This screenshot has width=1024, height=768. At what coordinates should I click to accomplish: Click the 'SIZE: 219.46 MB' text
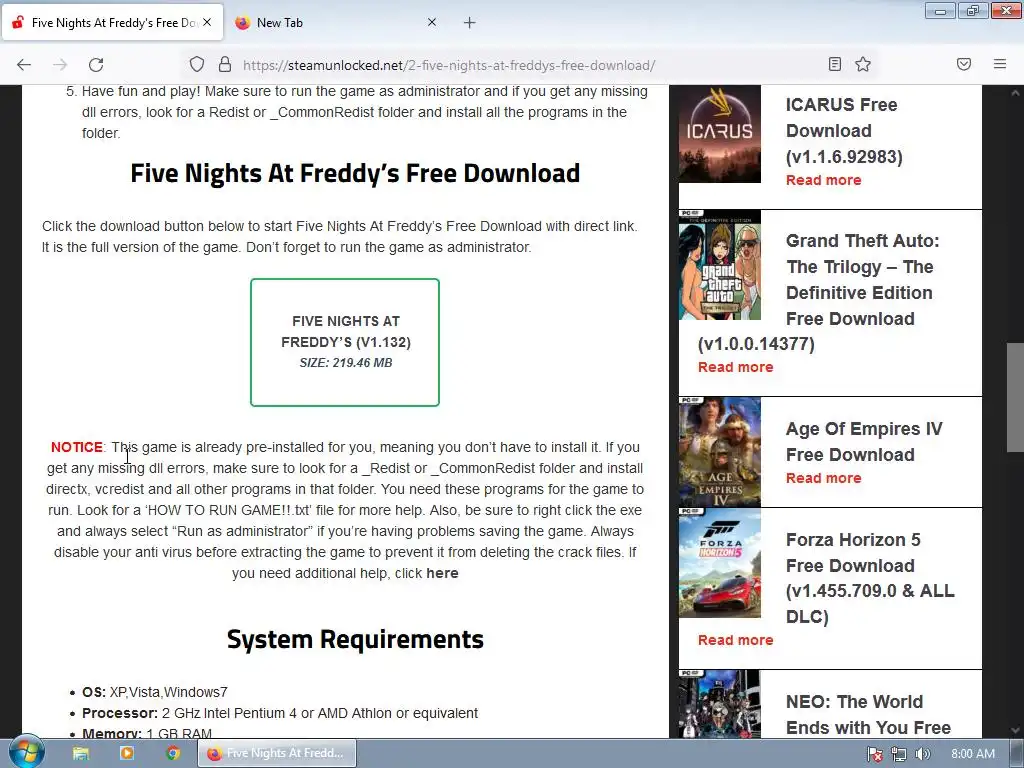click(345, 363)
